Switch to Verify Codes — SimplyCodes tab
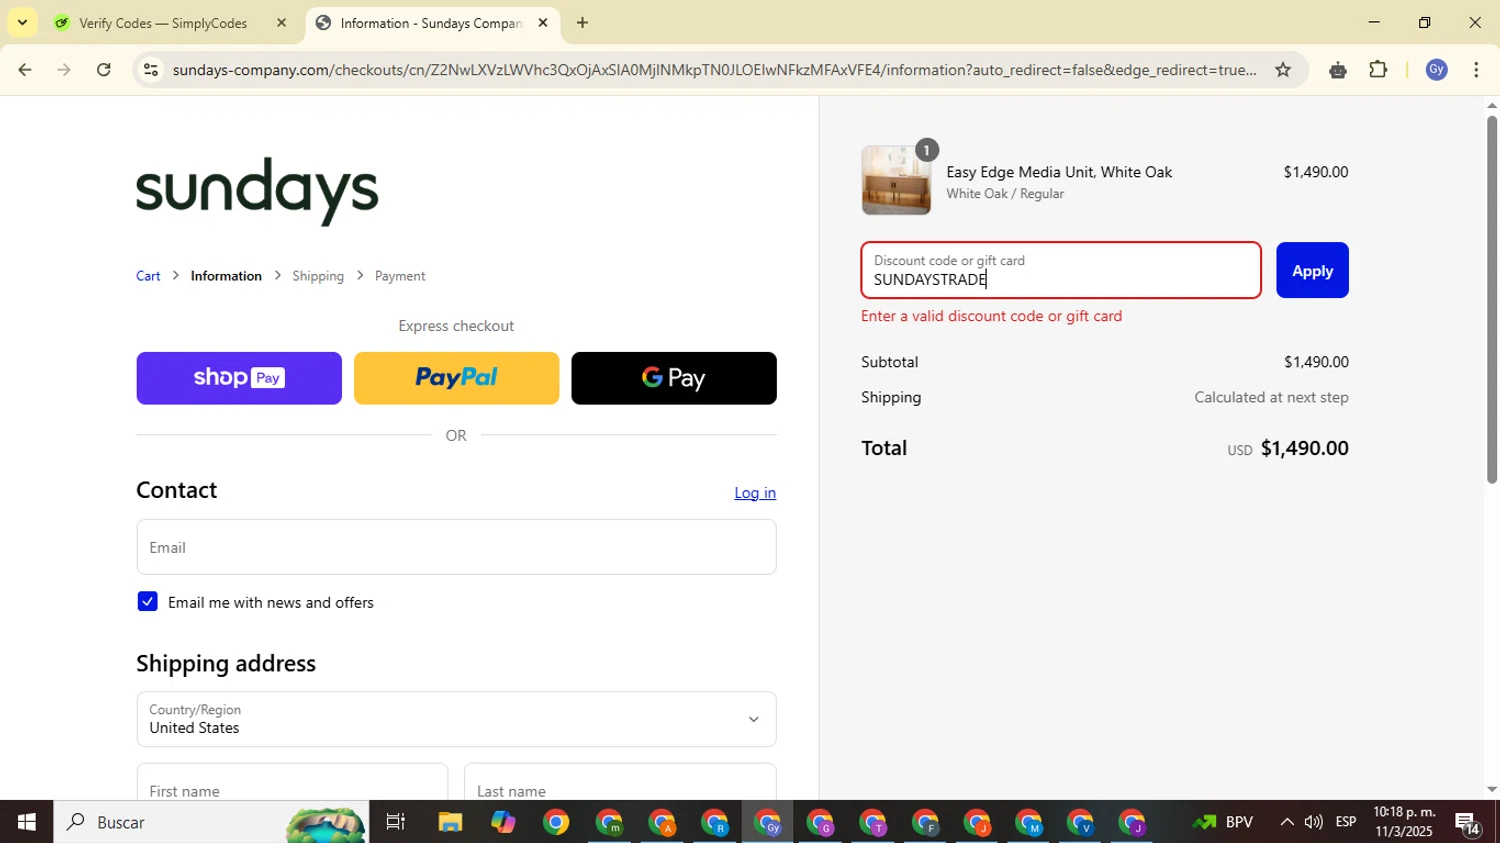1500x843 pixels. point(163,23)
